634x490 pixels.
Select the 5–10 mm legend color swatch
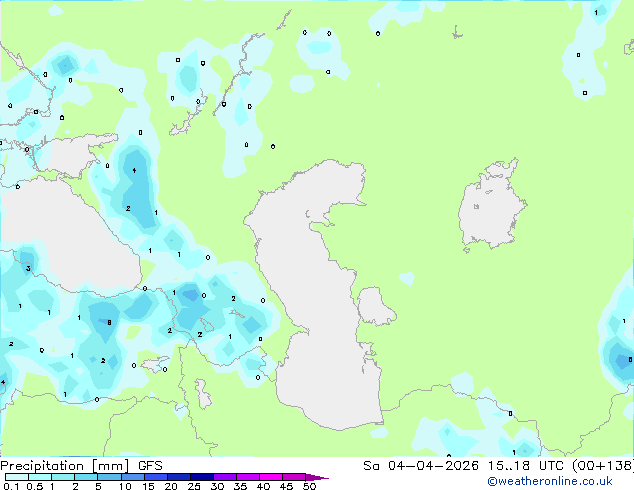(x=110, y=477)
